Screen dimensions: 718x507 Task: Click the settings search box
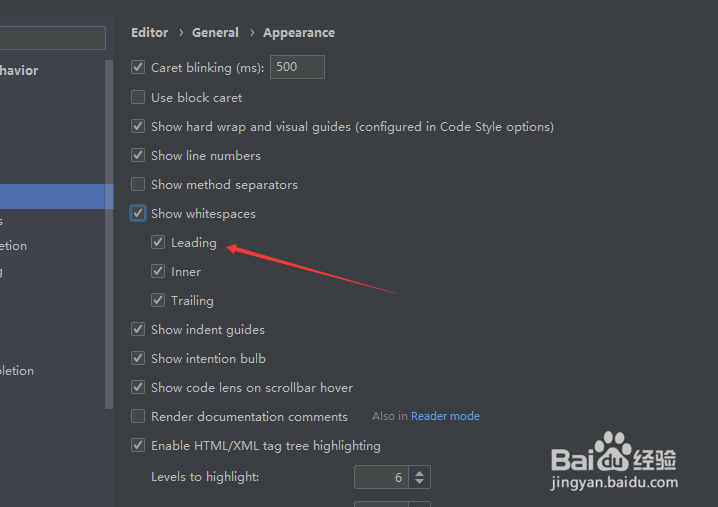click(x=51, y=38)
